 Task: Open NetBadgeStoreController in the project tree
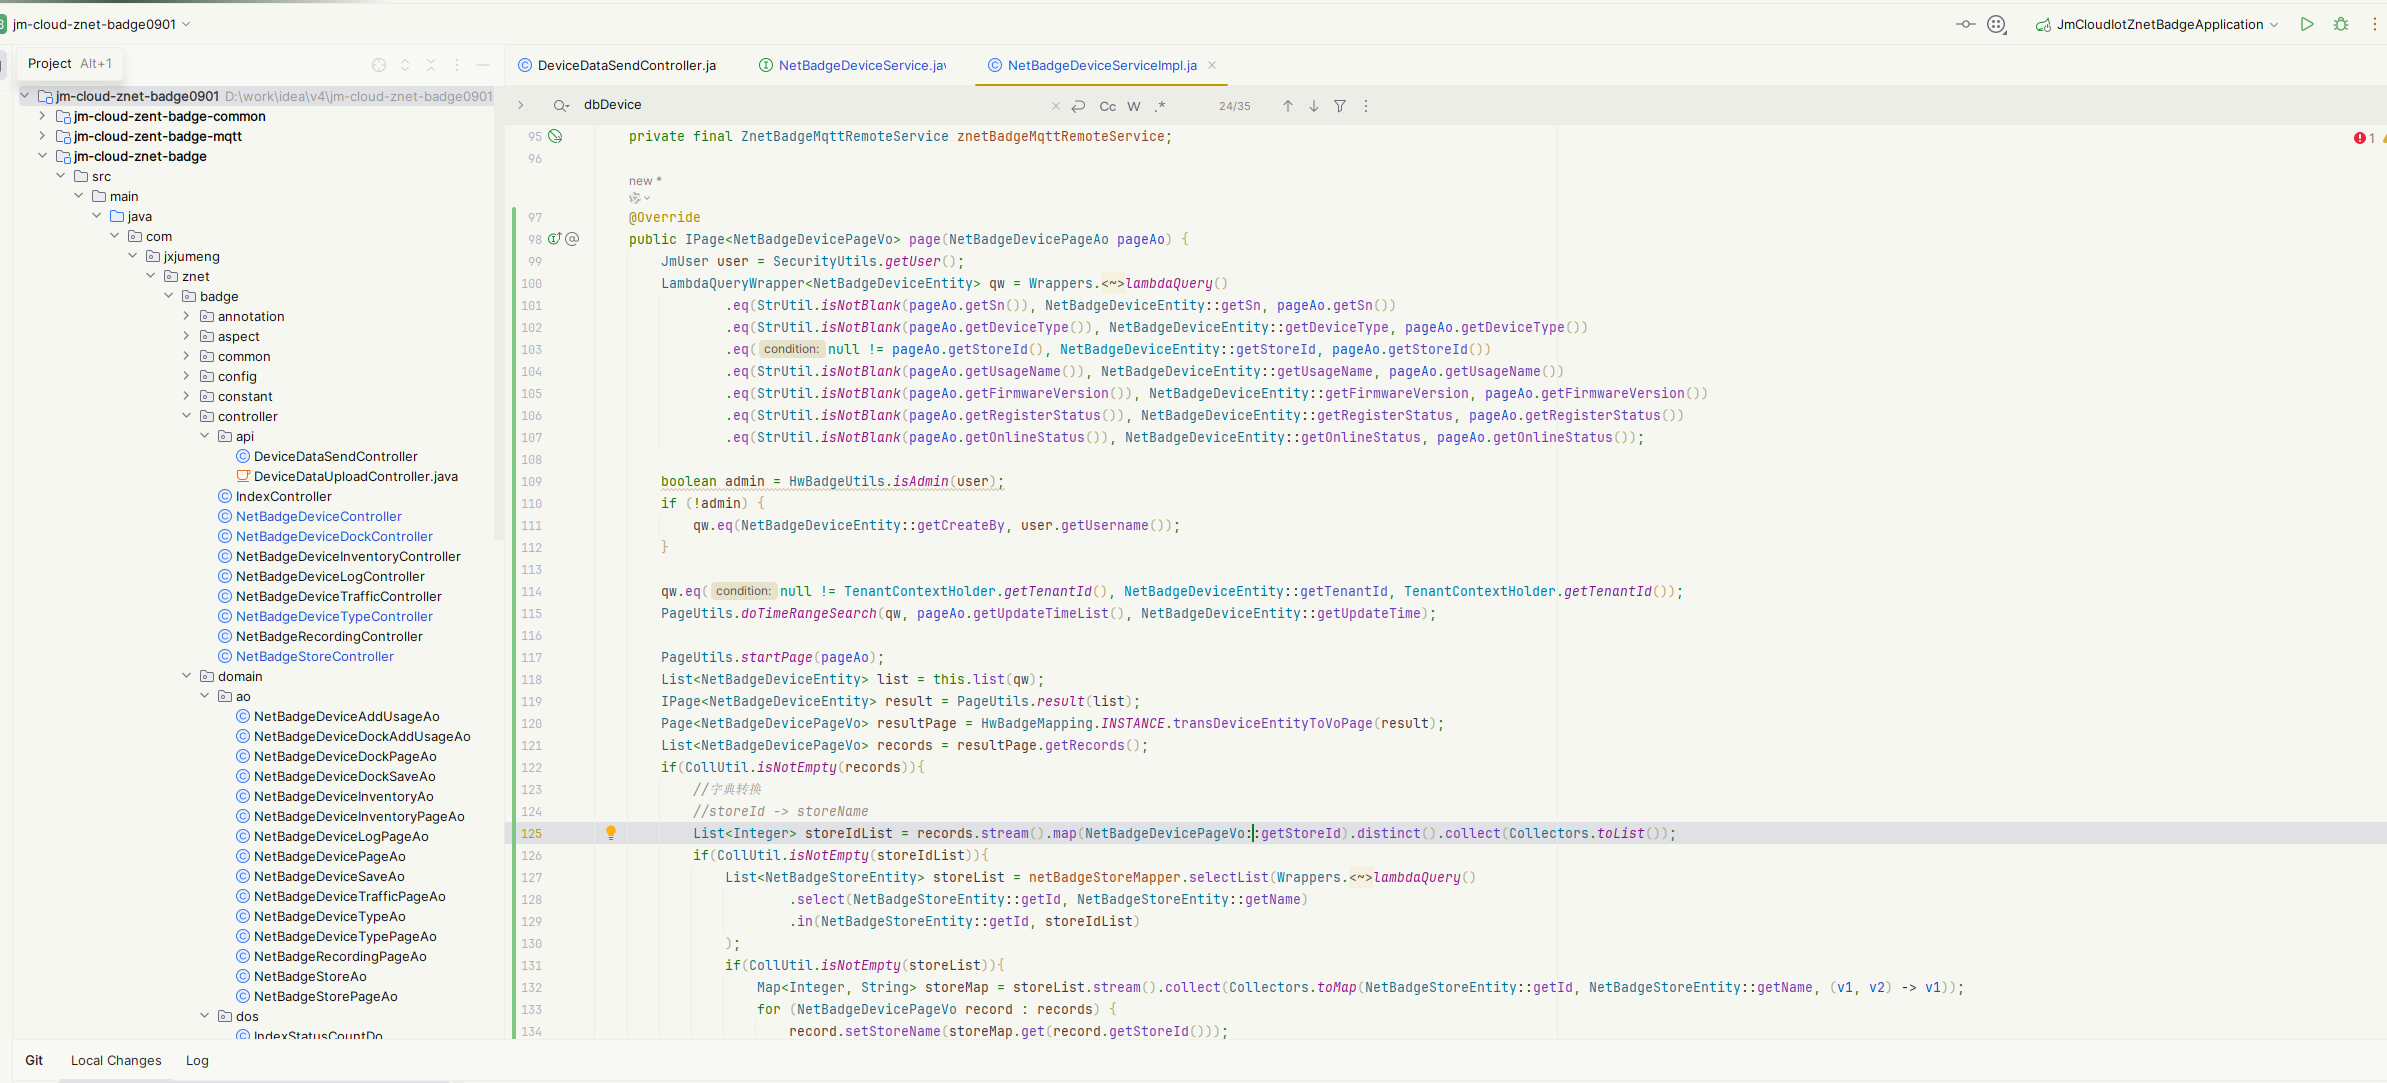point(314,656)
